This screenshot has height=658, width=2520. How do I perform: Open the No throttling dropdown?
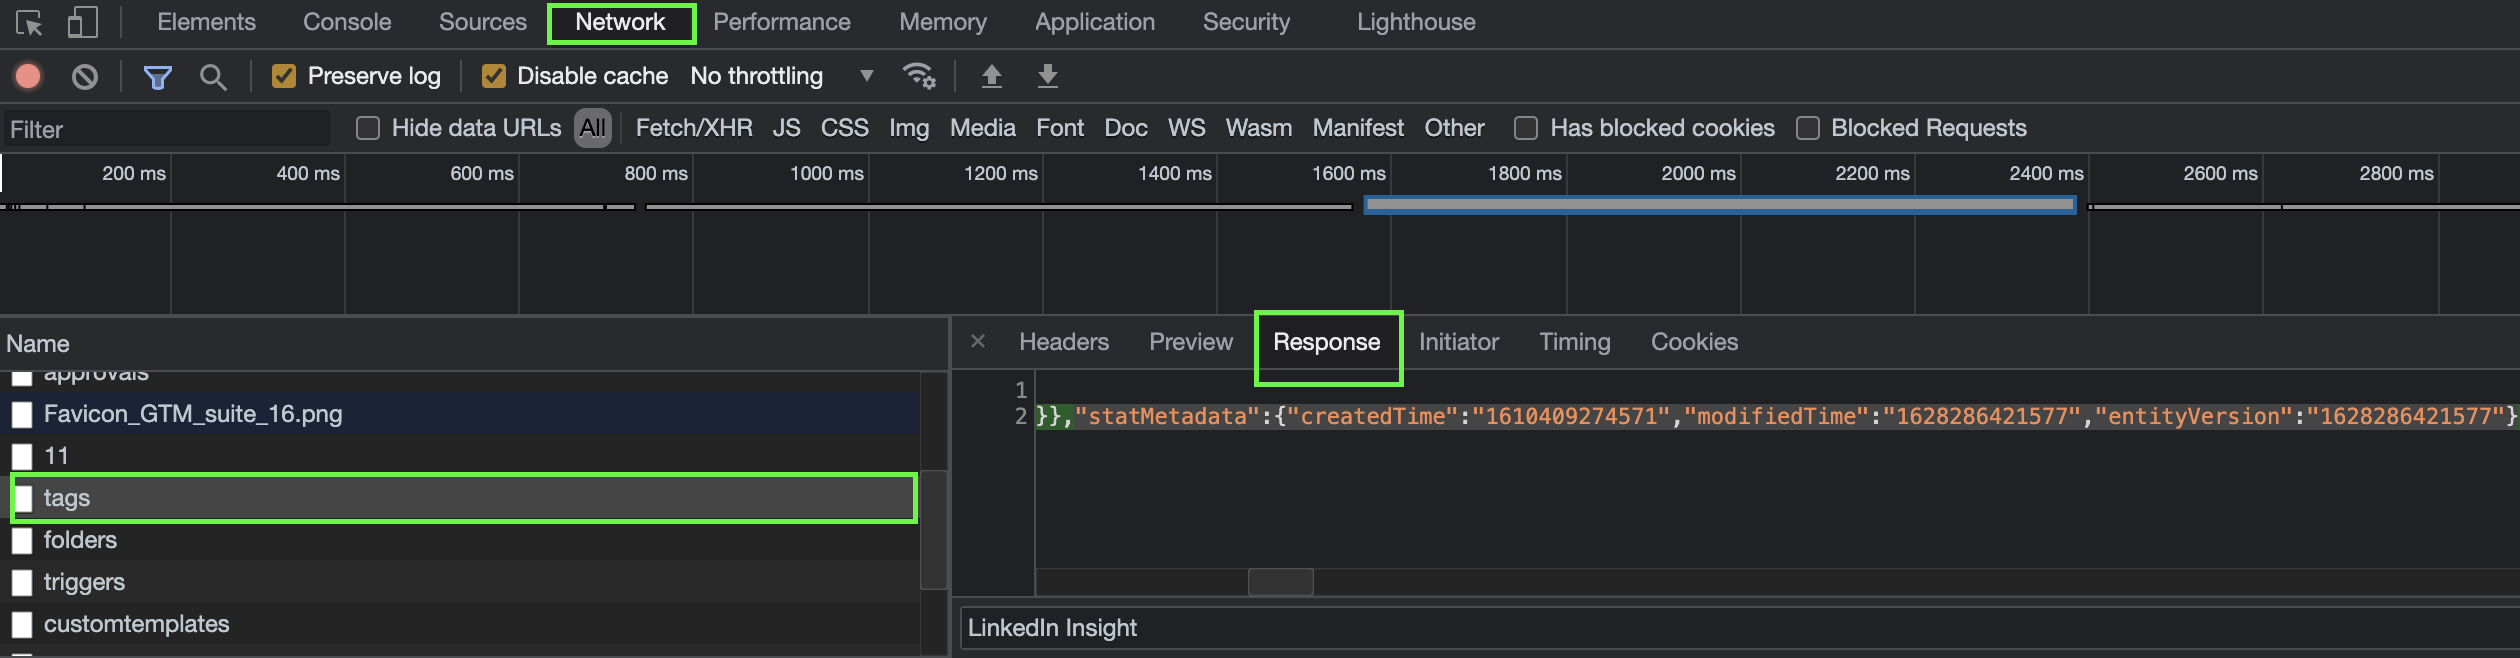point(783,76)
